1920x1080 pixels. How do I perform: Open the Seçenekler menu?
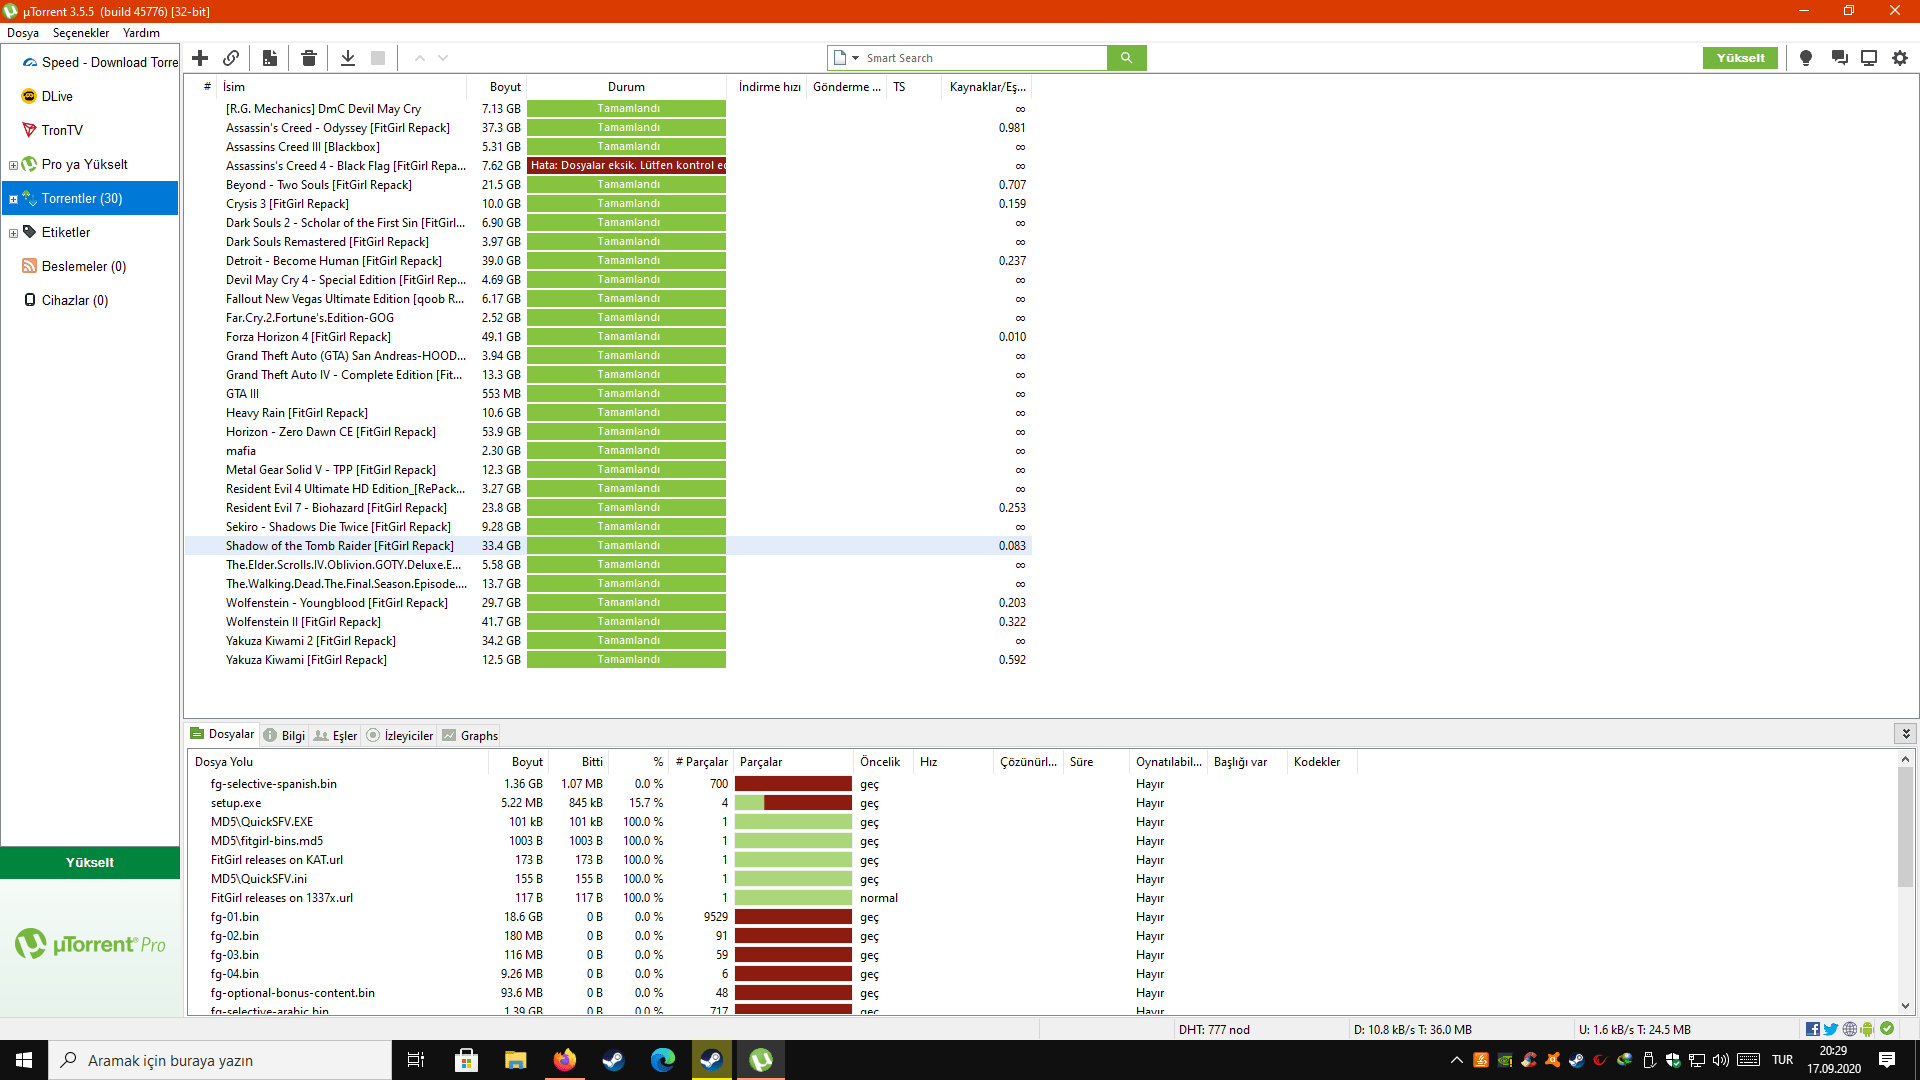click(x=80, y=33)
